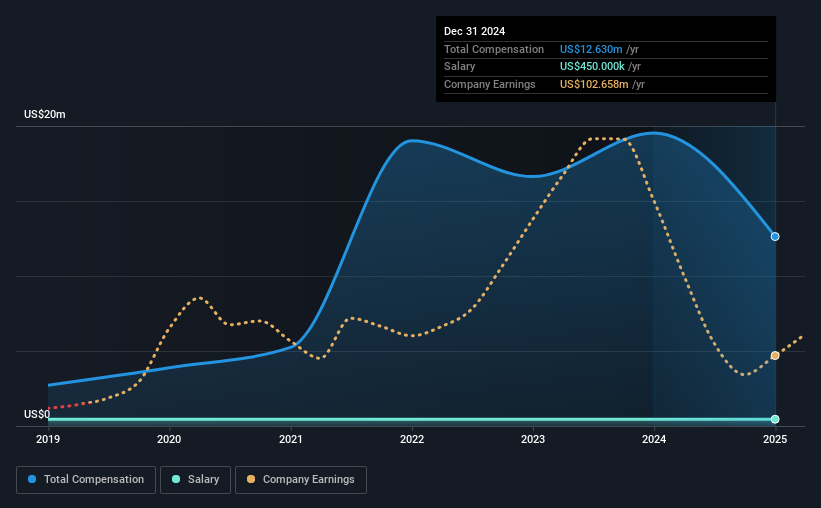821x508 pixels.
Task: Click the US$0 y-axis label
Action: pos(37,414)
